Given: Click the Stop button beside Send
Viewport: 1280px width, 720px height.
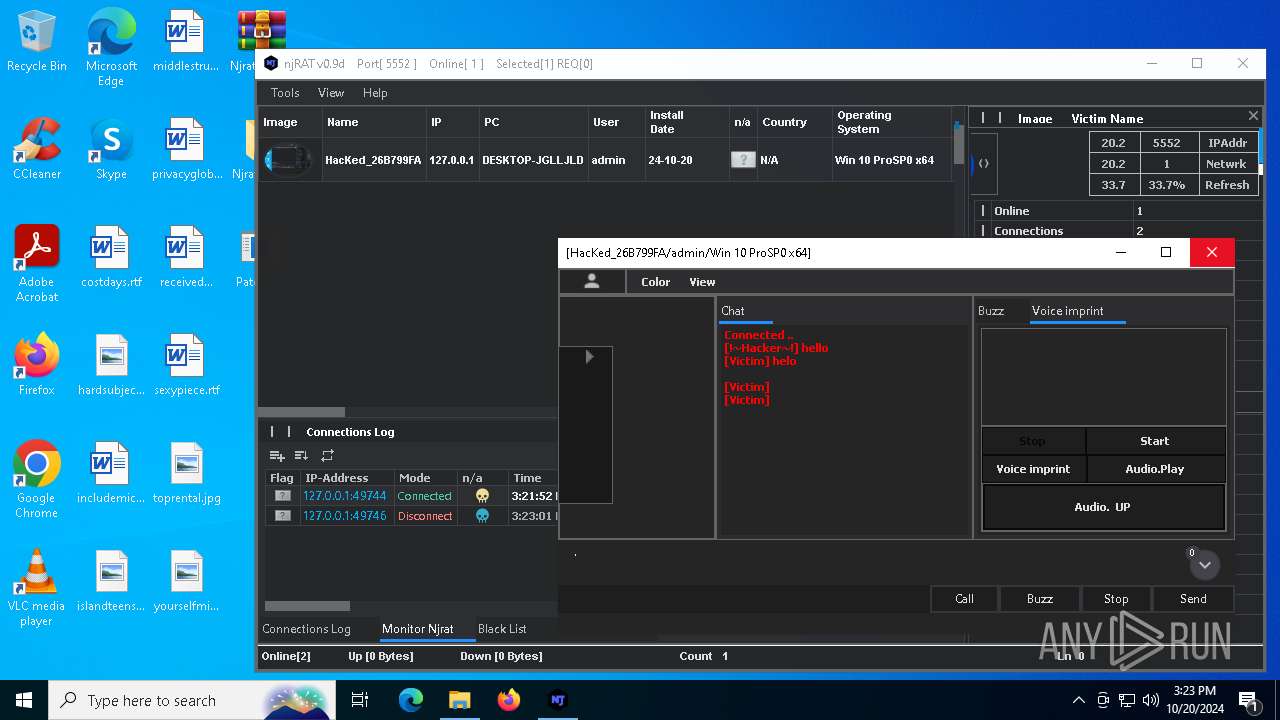Looking at the screenshot, I should [1116, 599].
